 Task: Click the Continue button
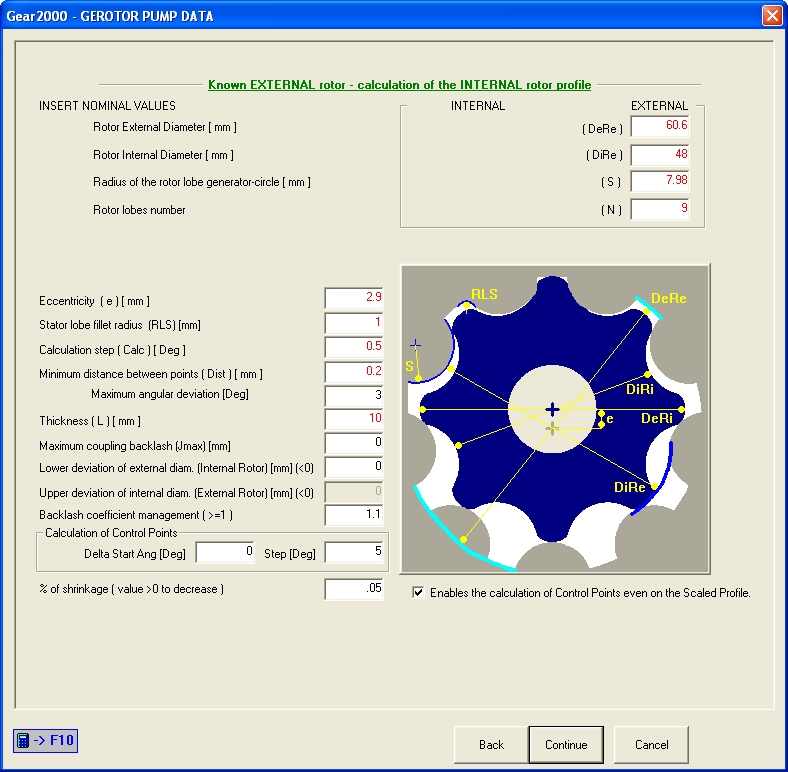566,744
